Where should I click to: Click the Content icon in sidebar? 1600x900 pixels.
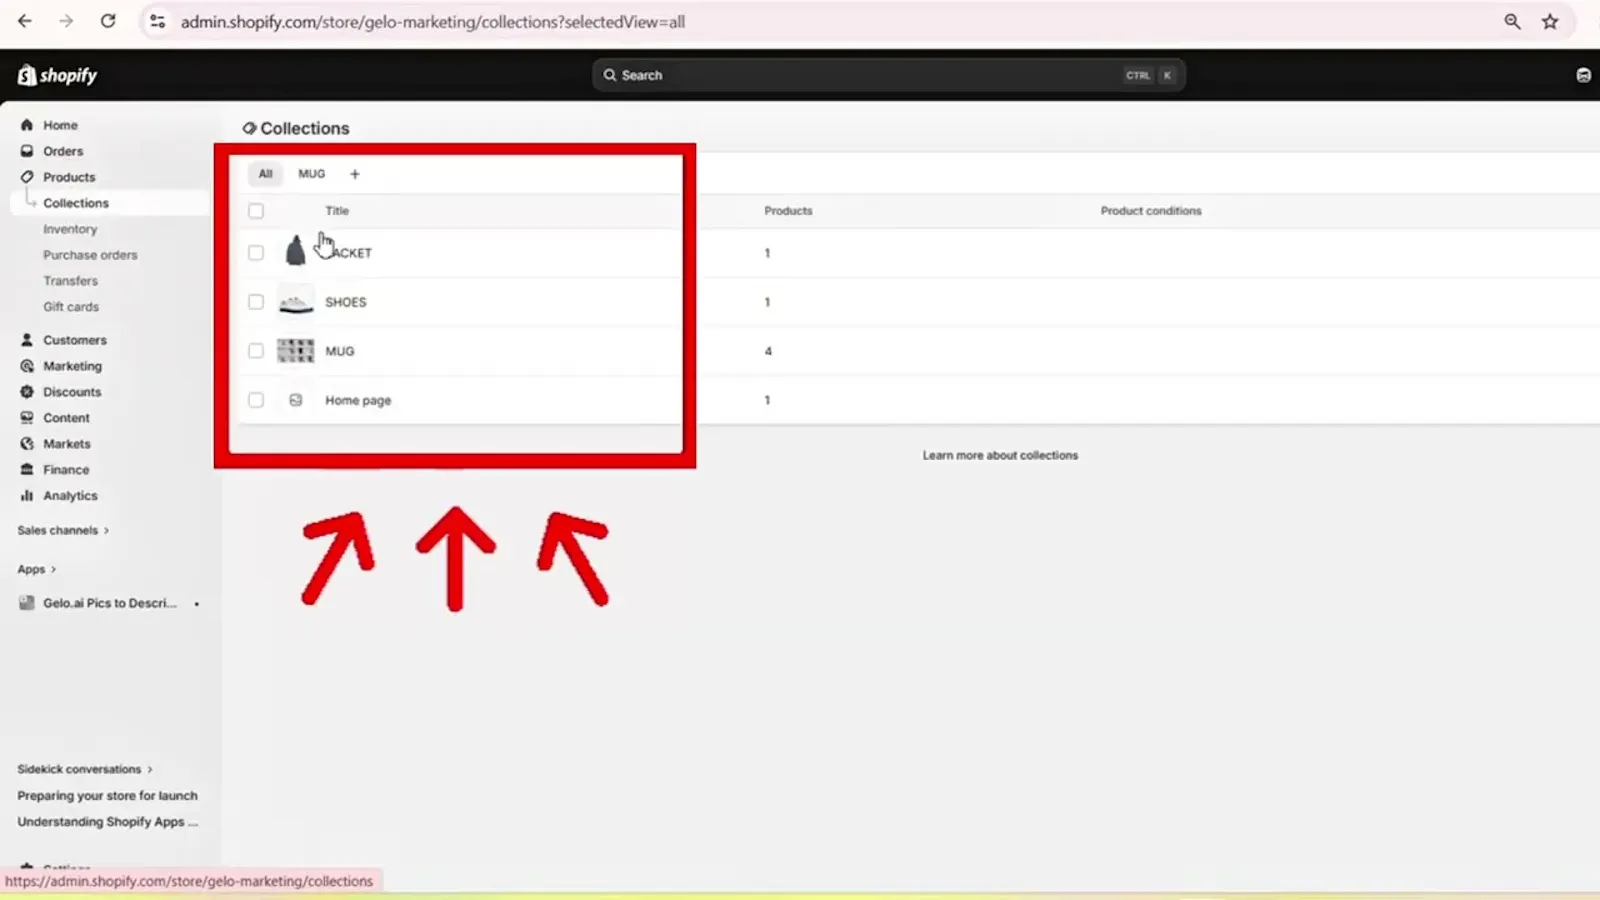coord(27,418)
